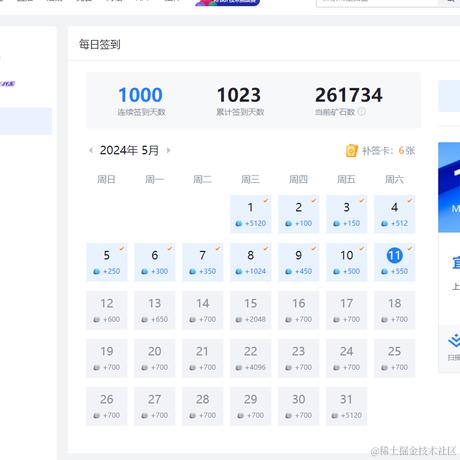
Task: Focus the top search input field
Action: [377, 3]
